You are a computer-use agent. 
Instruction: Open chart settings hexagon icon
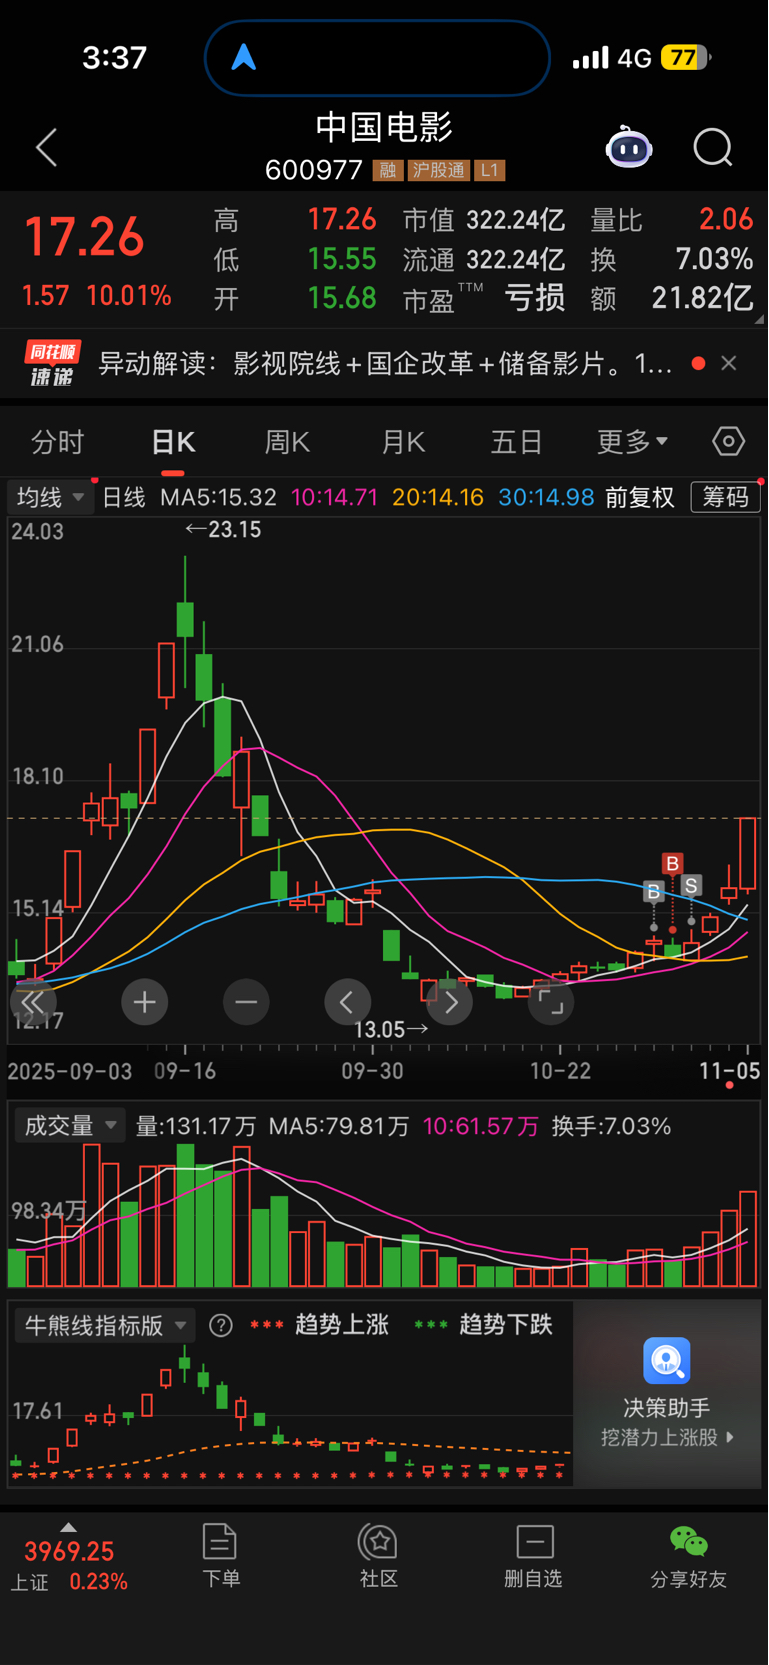[x=728, y=441]
